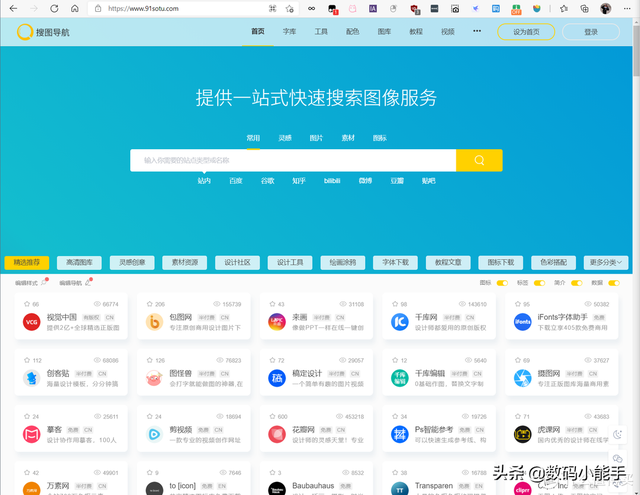The width and height of the screenshot is (640, 495).
Task: Open the 摄图网 logo icon
Action: (522, 378)
